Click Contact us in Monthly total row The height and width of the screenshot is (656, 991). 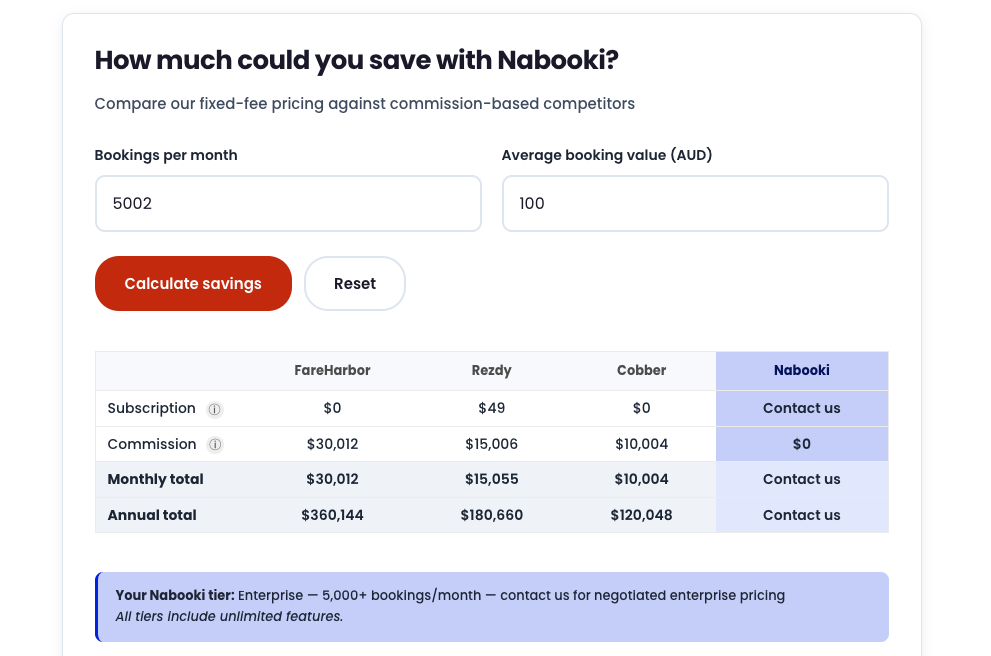point(802,479)
